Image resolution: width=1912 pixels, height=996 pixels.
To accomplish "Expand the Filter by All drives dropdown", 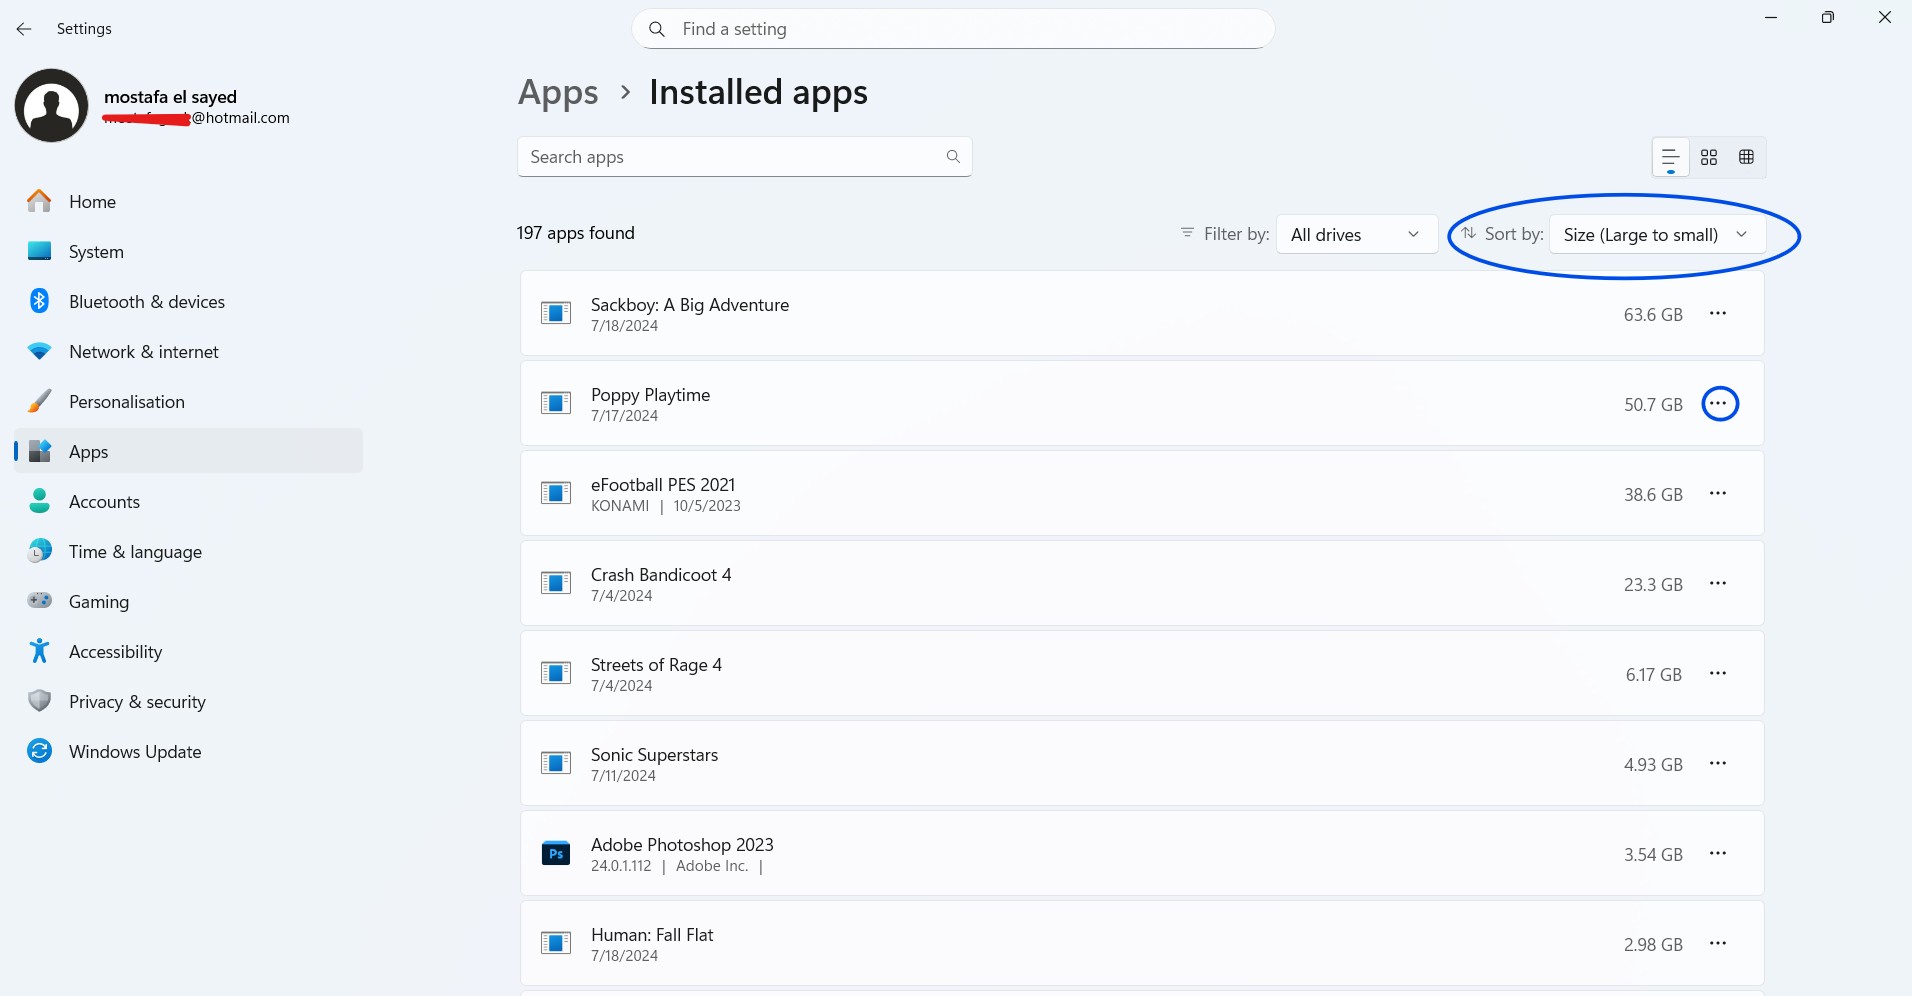I will pos(1356,235).
